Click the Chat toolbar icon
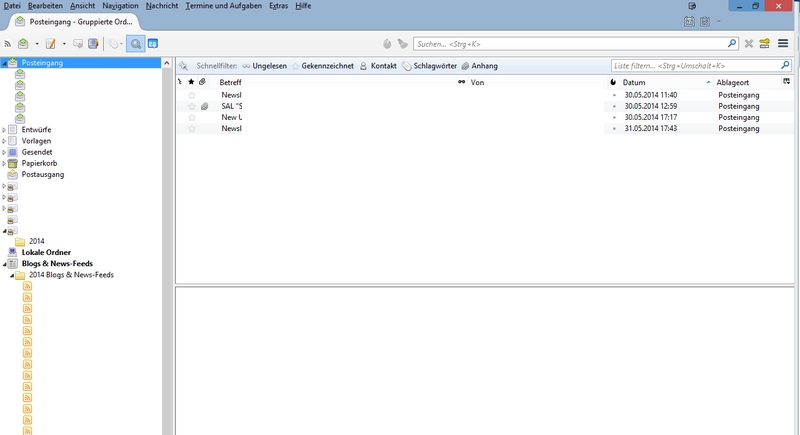800x435 pixels. 78,44
